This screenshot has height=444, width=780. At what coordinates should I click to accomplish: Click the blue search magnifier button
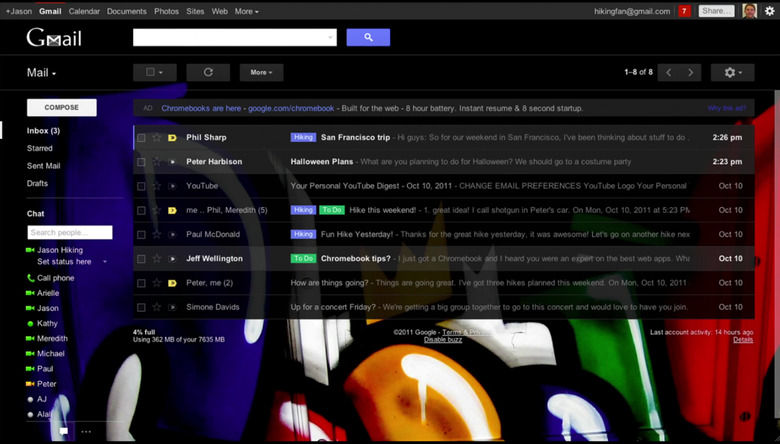368,37
